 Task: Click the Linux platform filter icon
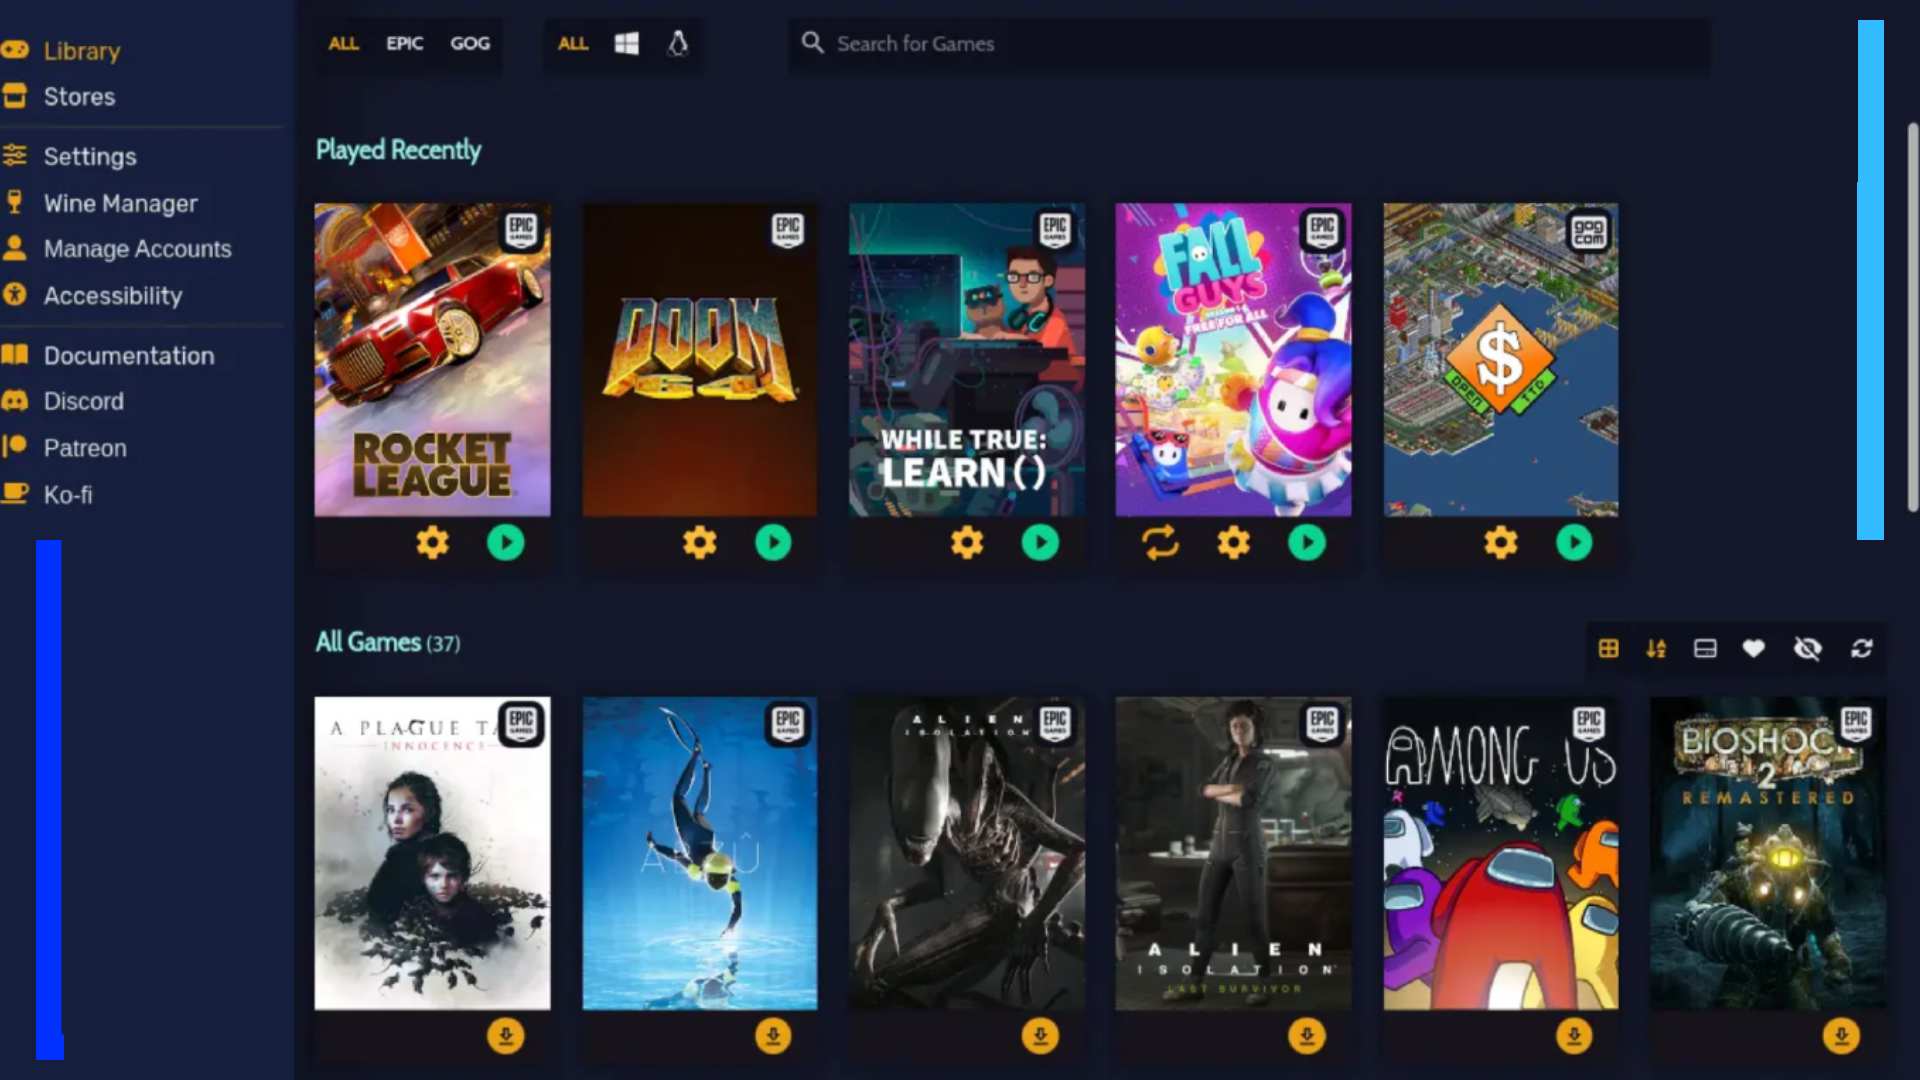click(x=678, y=44)
